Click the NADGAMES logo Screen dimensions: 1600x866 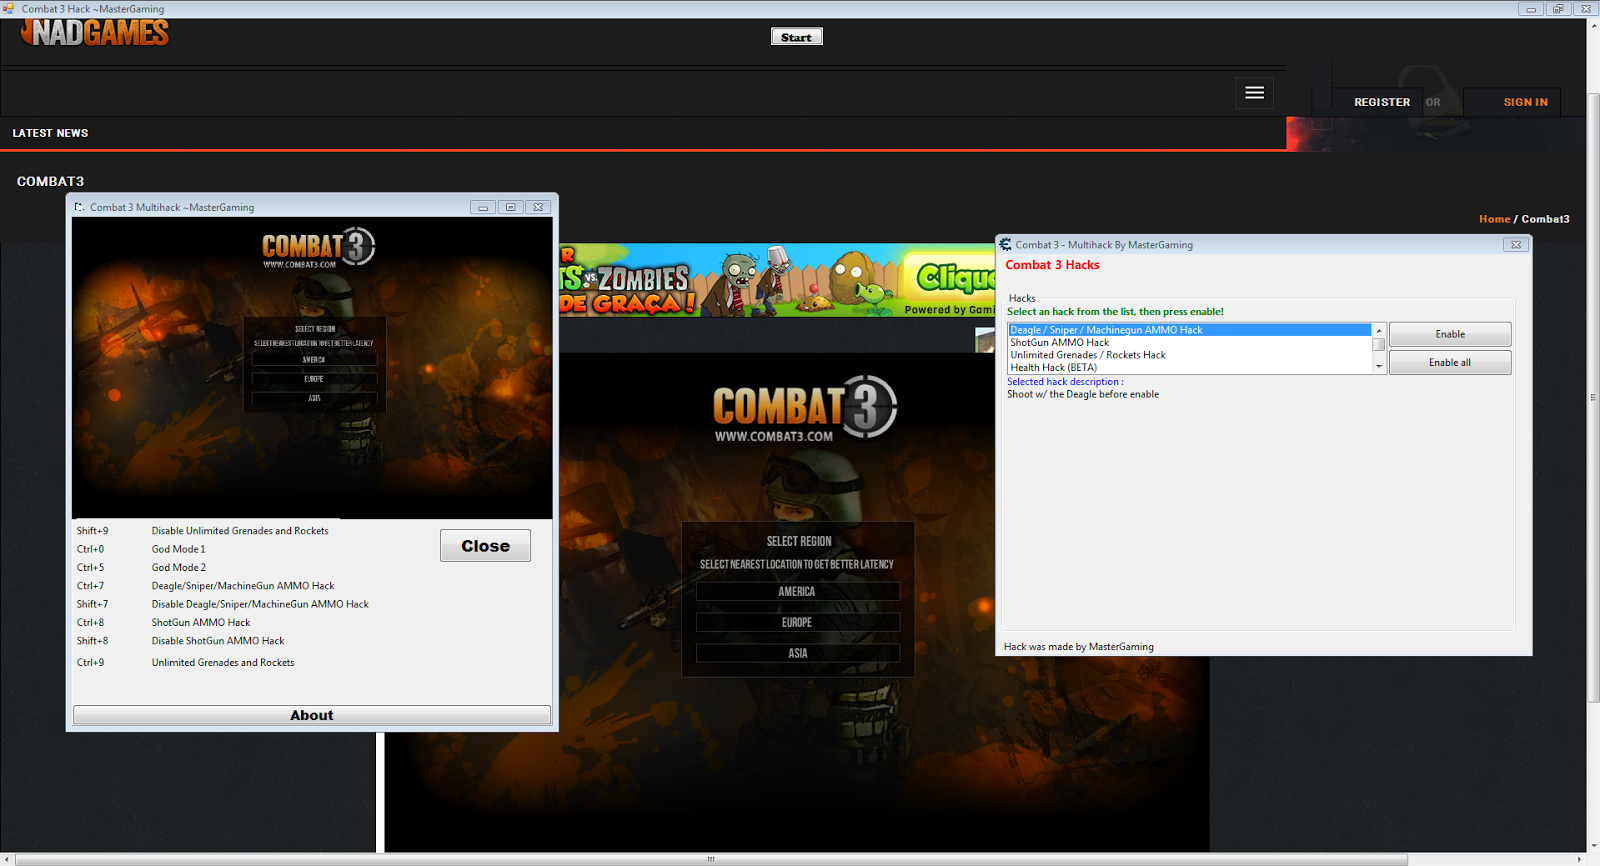[x=96, y=33]
